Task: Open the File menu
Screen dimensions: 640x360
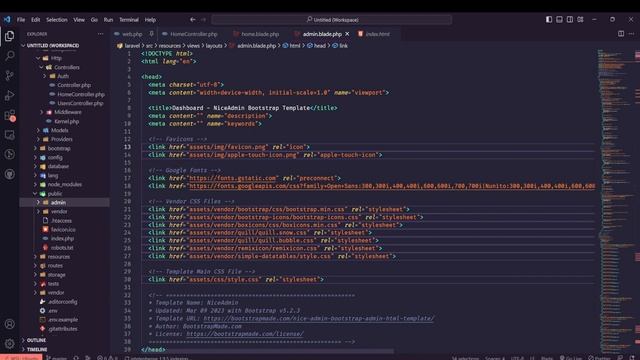Action: tap(21, 20)
